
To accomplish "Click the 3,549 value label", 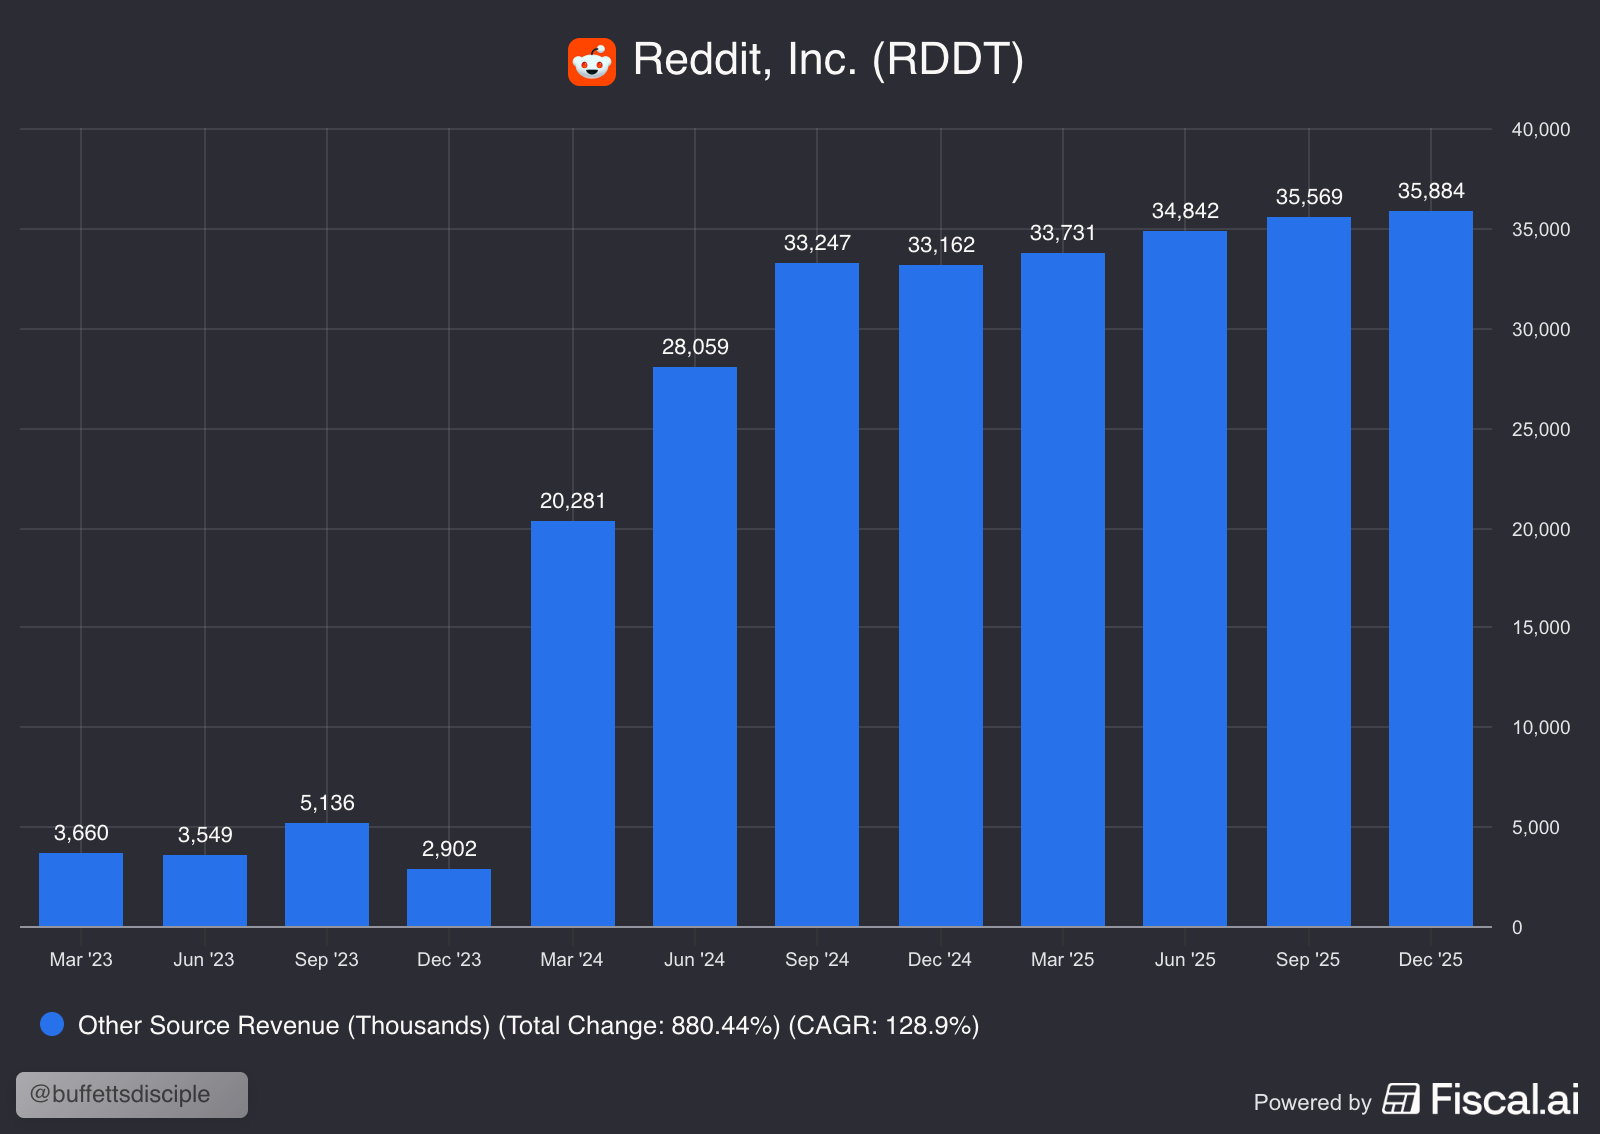I will click(x=205, y=835).
